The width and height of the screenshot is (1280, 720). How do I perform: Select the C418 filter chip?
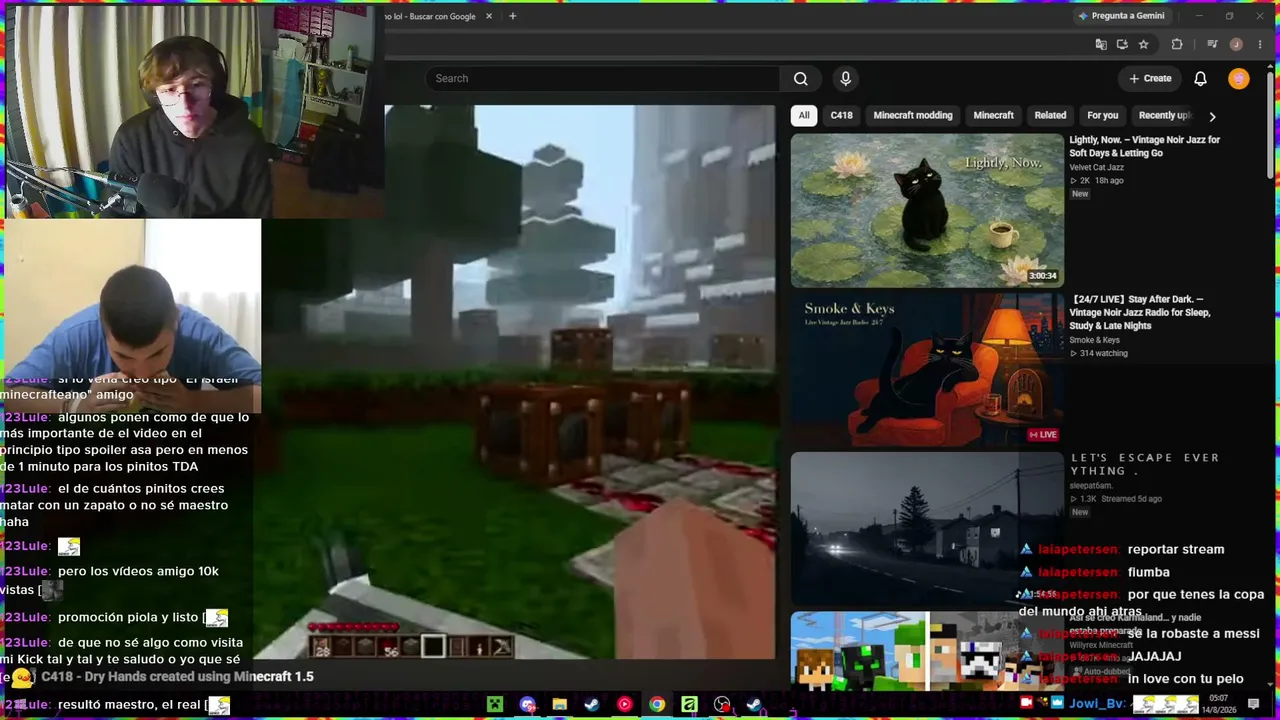pos(842,115)
